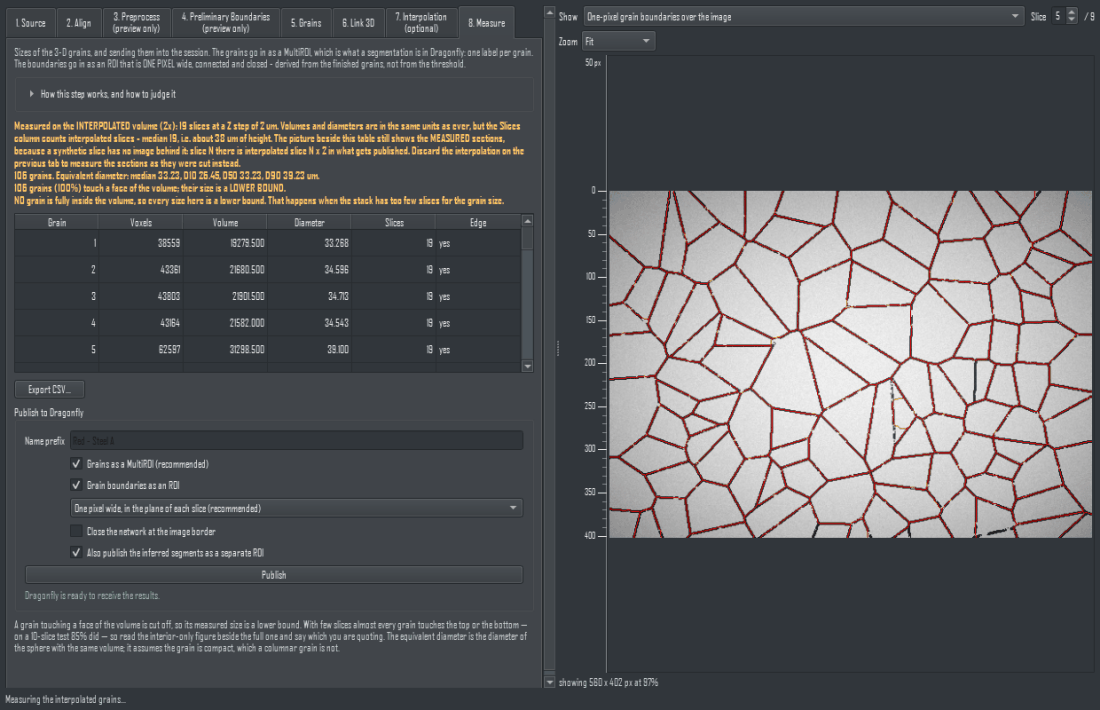Click the Volume column header
This screenshot has width=1100, height=710.
tap(225, 222)
